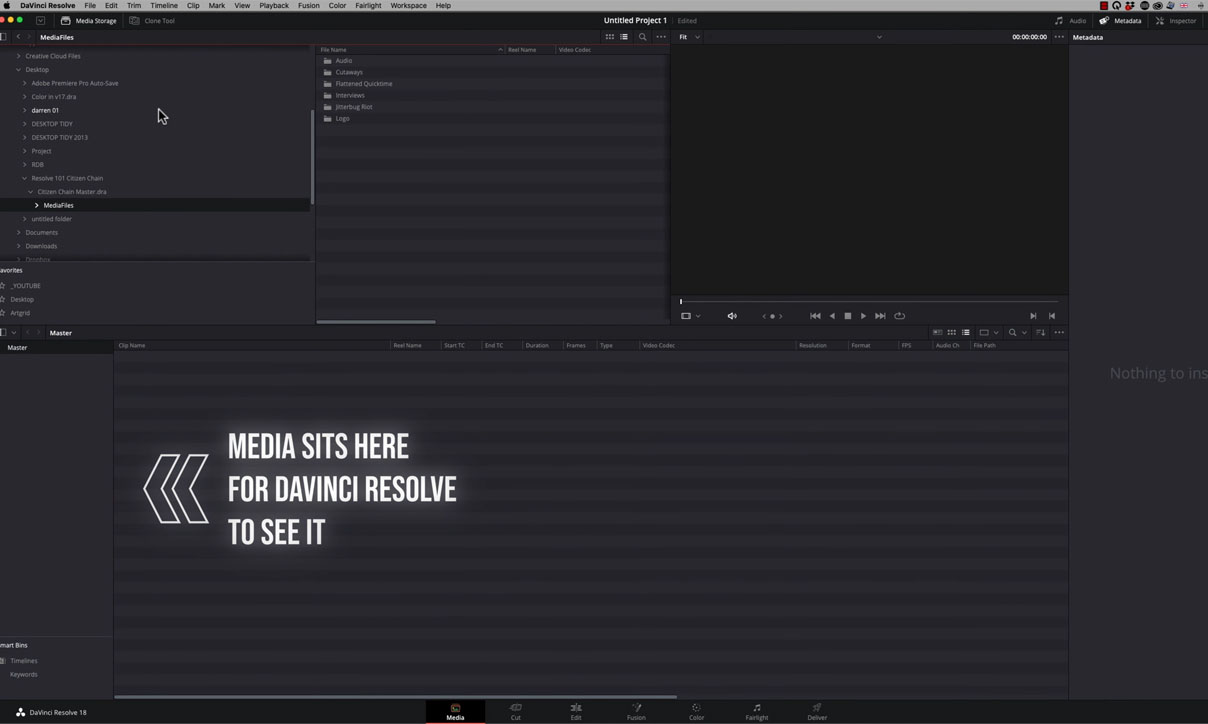The image size is (1208, 724).
Task: Switch media pool to thumbnail view
Action: [x=951, y=333]
